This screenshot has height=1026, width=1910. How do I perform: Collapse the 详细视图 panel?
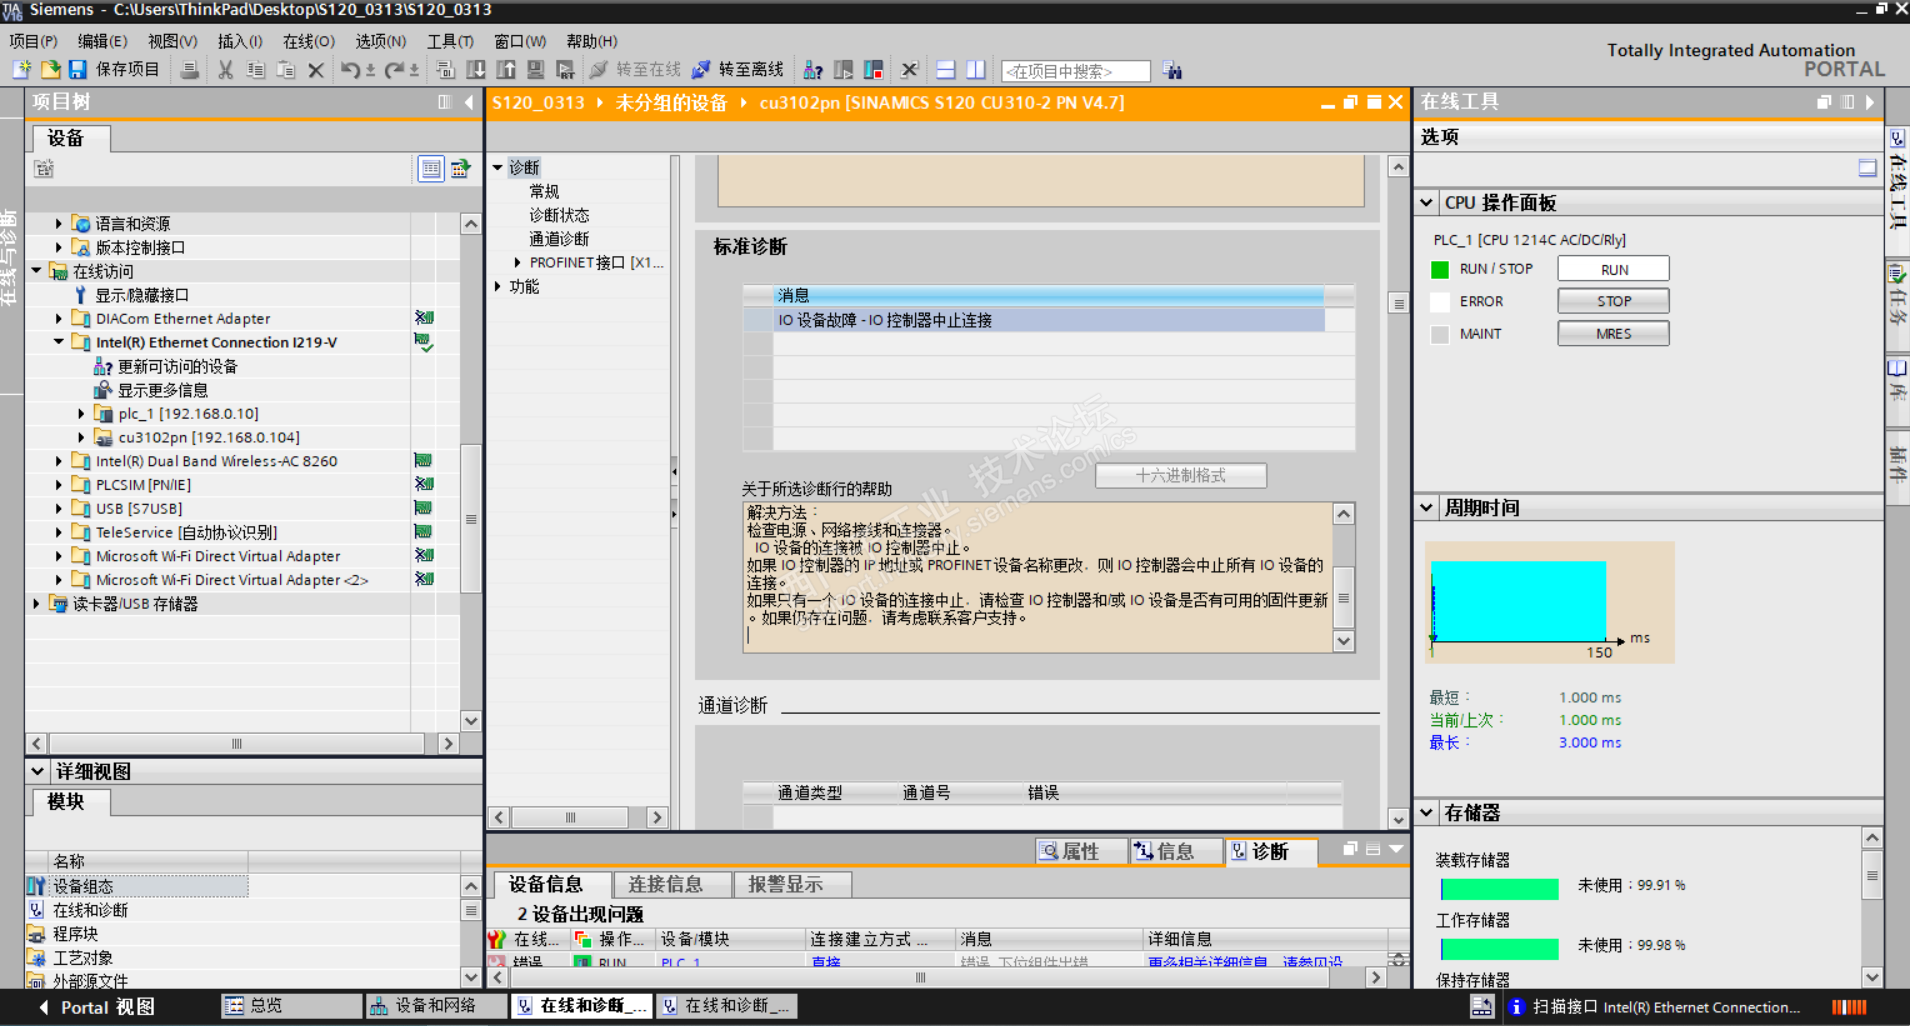(37, 771)
